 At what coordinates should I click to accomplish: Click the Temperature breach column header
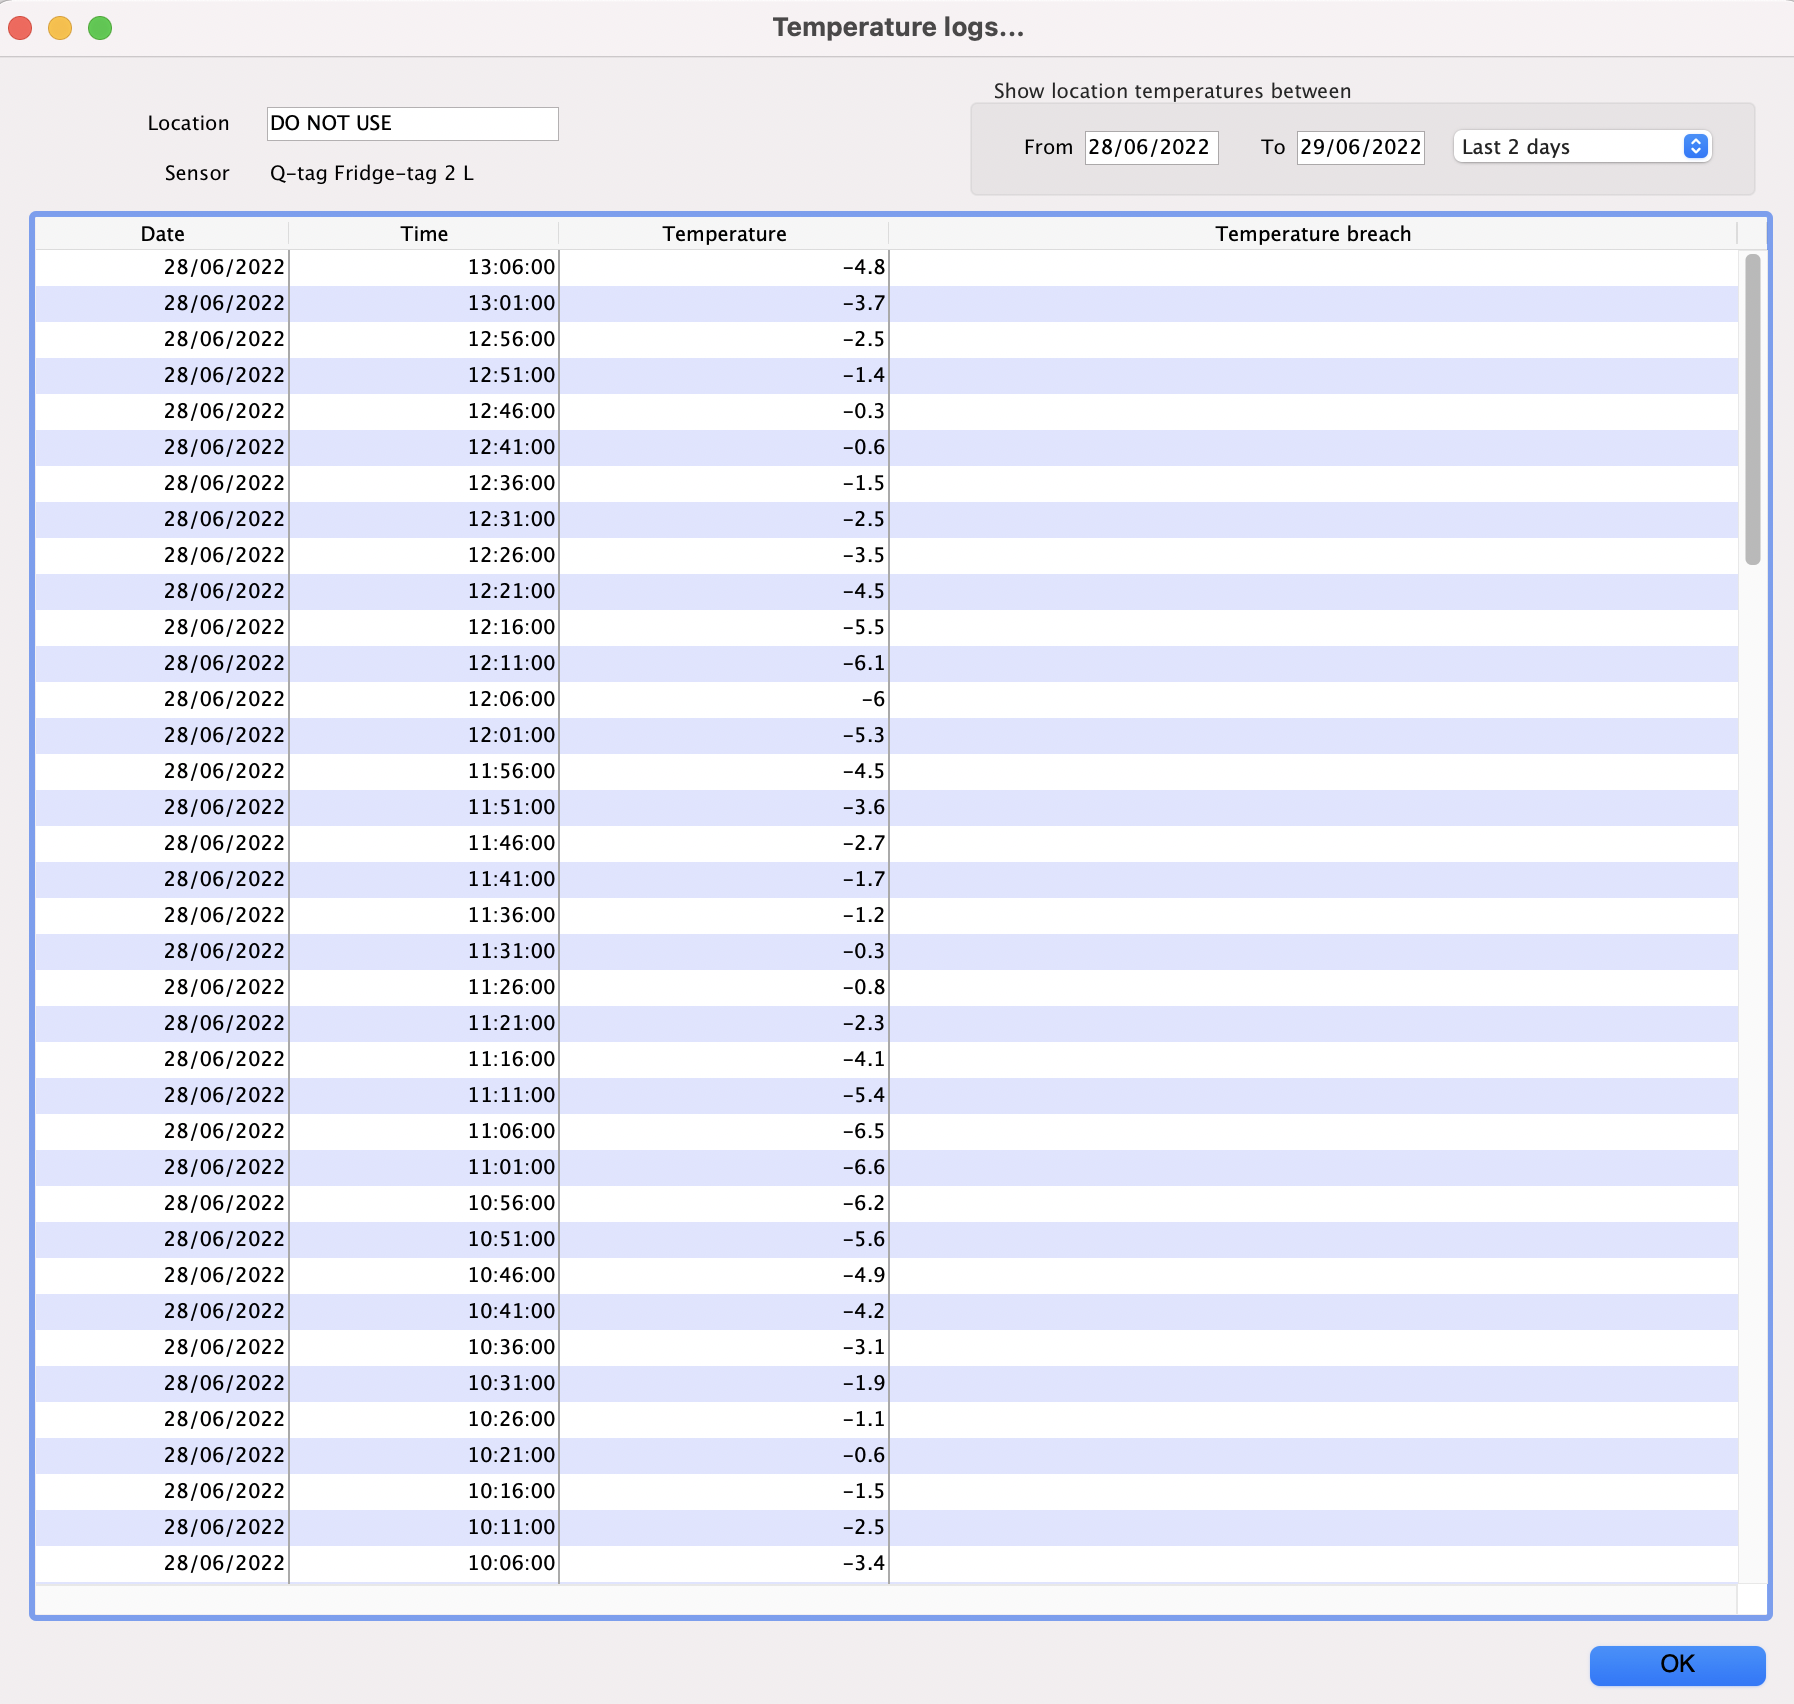coord(1313,233)
